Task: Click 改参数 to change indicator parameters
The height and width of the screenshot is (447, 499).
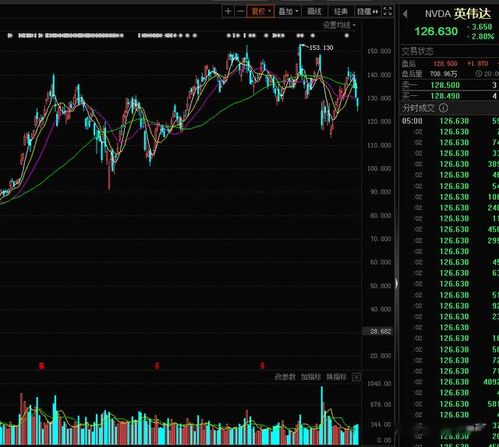Action: pos(285,377)
